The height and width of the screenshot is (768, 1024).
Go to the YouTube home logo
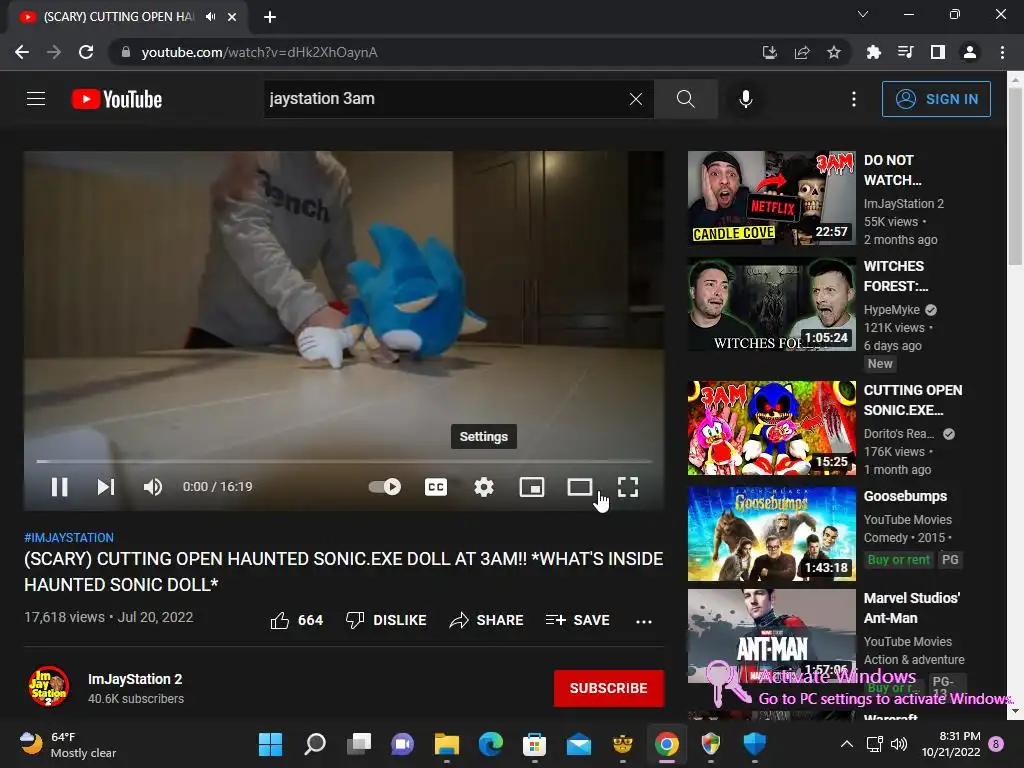[117, 99]
